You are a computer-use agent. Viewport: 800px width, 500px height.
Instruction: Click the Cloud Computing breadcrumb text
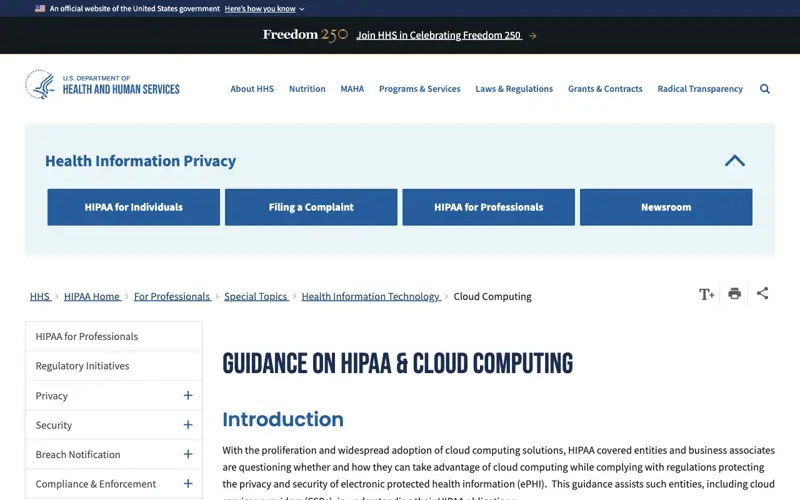coord(492,296)
